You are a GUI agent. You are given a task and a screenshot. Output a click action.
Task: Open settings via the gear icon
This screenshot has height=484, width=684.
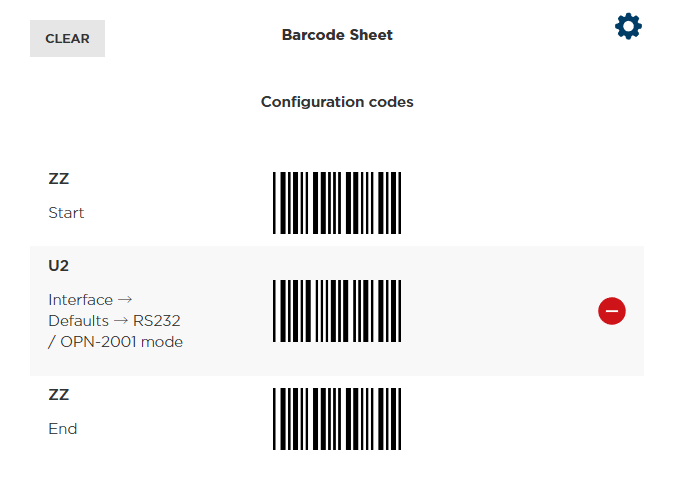628,27
